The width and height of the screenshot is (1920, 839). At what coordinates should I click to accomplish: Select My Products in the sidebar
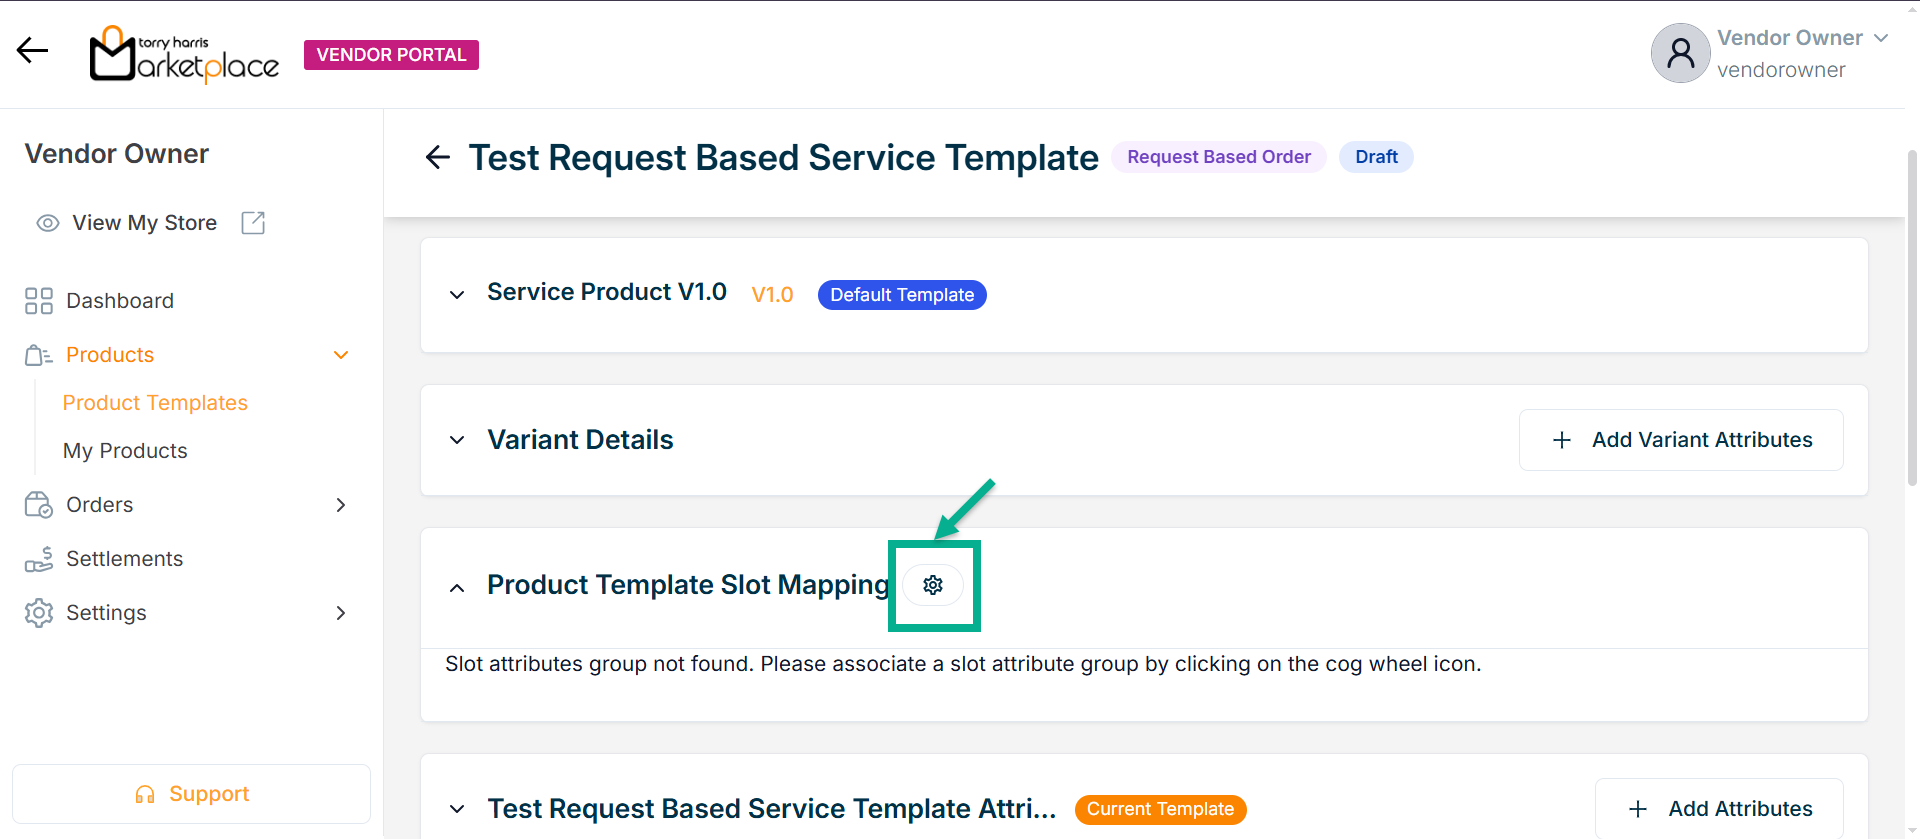pyautogui.click(x=125, y=451)
